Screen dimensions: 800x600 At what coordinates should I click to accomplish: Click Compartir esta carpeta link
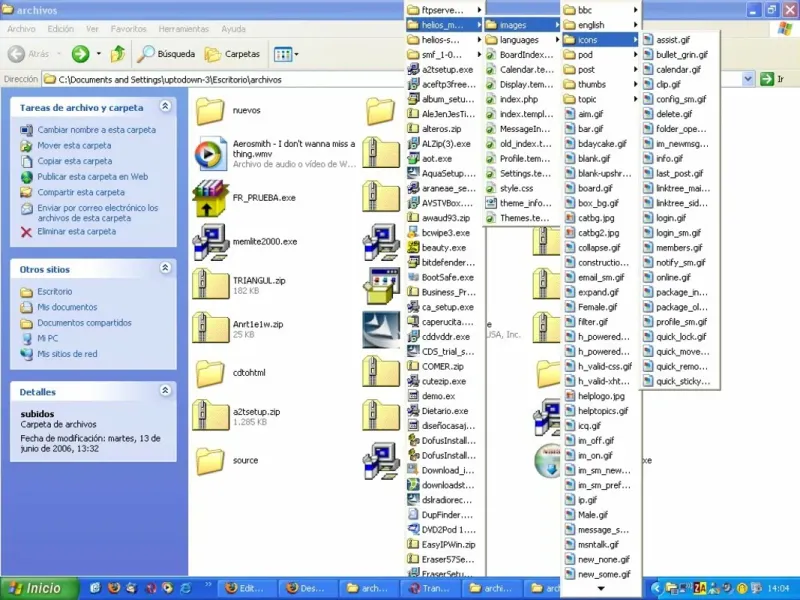point(81,192)
